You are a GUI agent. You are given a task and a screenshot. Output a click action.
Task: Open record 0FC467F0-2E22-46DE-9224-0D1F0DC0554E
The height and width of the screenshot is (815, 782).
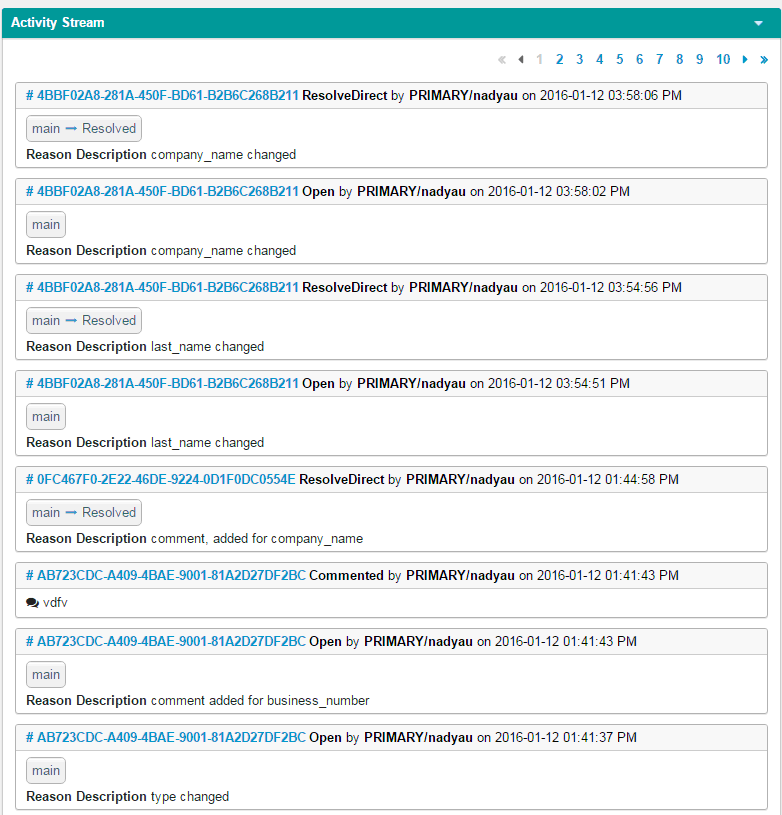(160, 480)
